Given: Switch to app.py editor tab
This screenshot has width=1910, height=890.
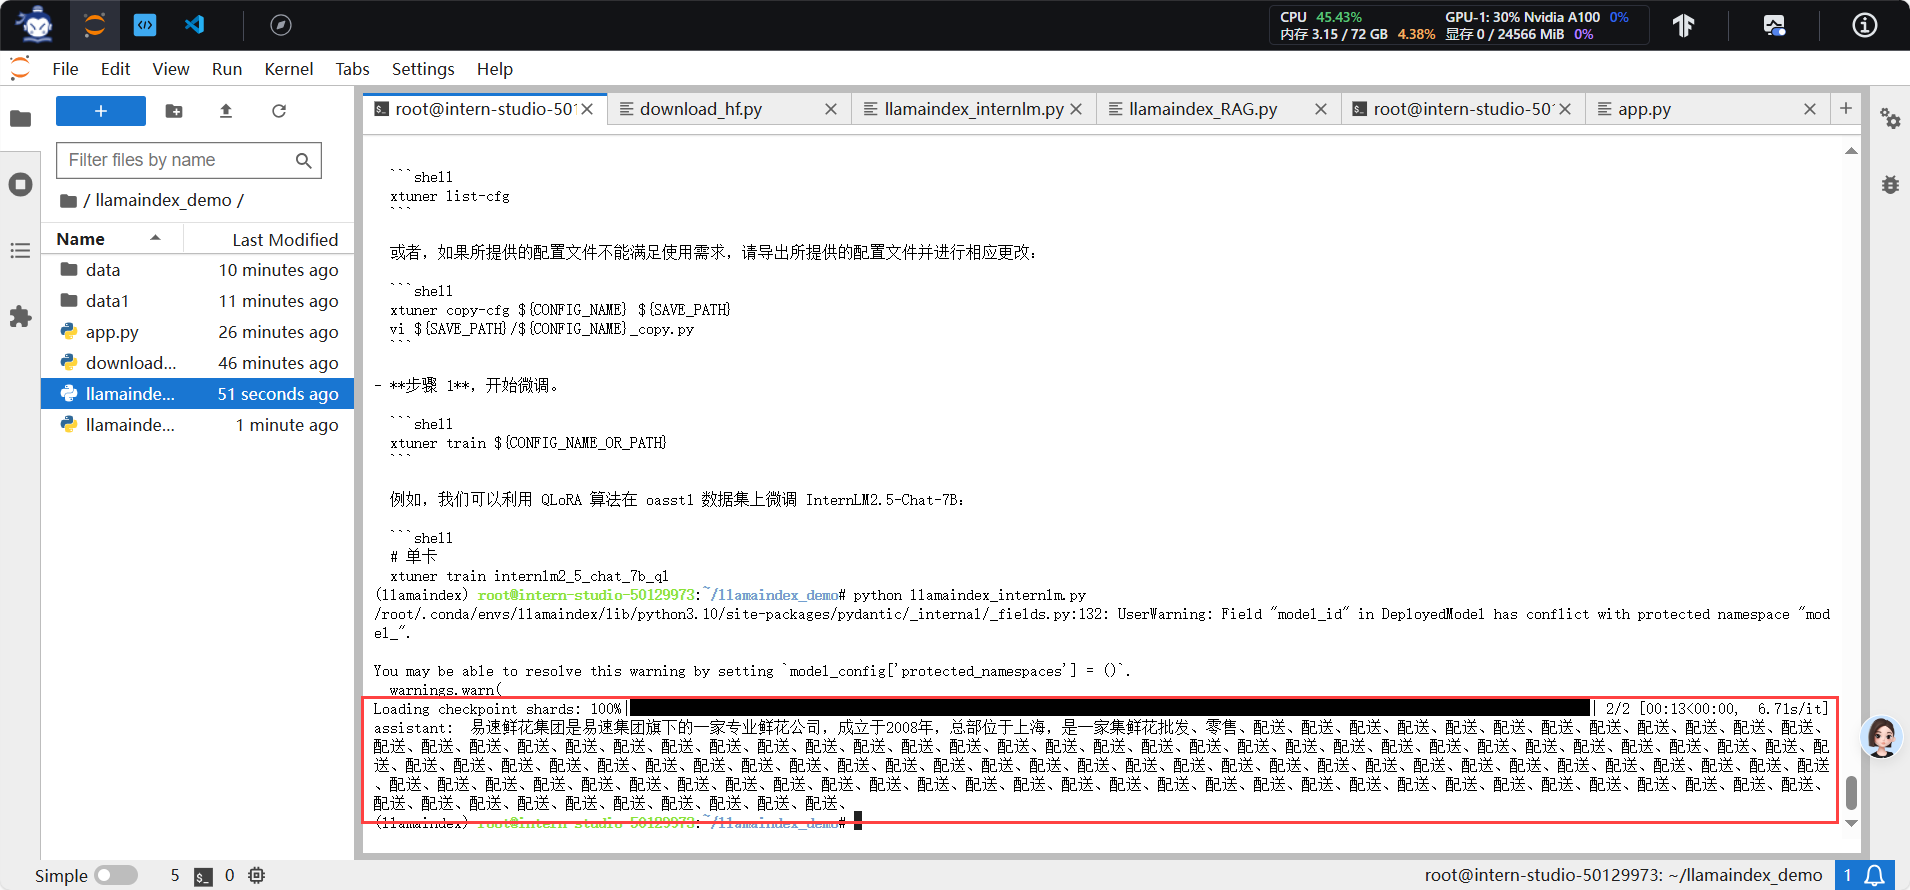Looking at the screenshot, I should [x=1706, y=109].
